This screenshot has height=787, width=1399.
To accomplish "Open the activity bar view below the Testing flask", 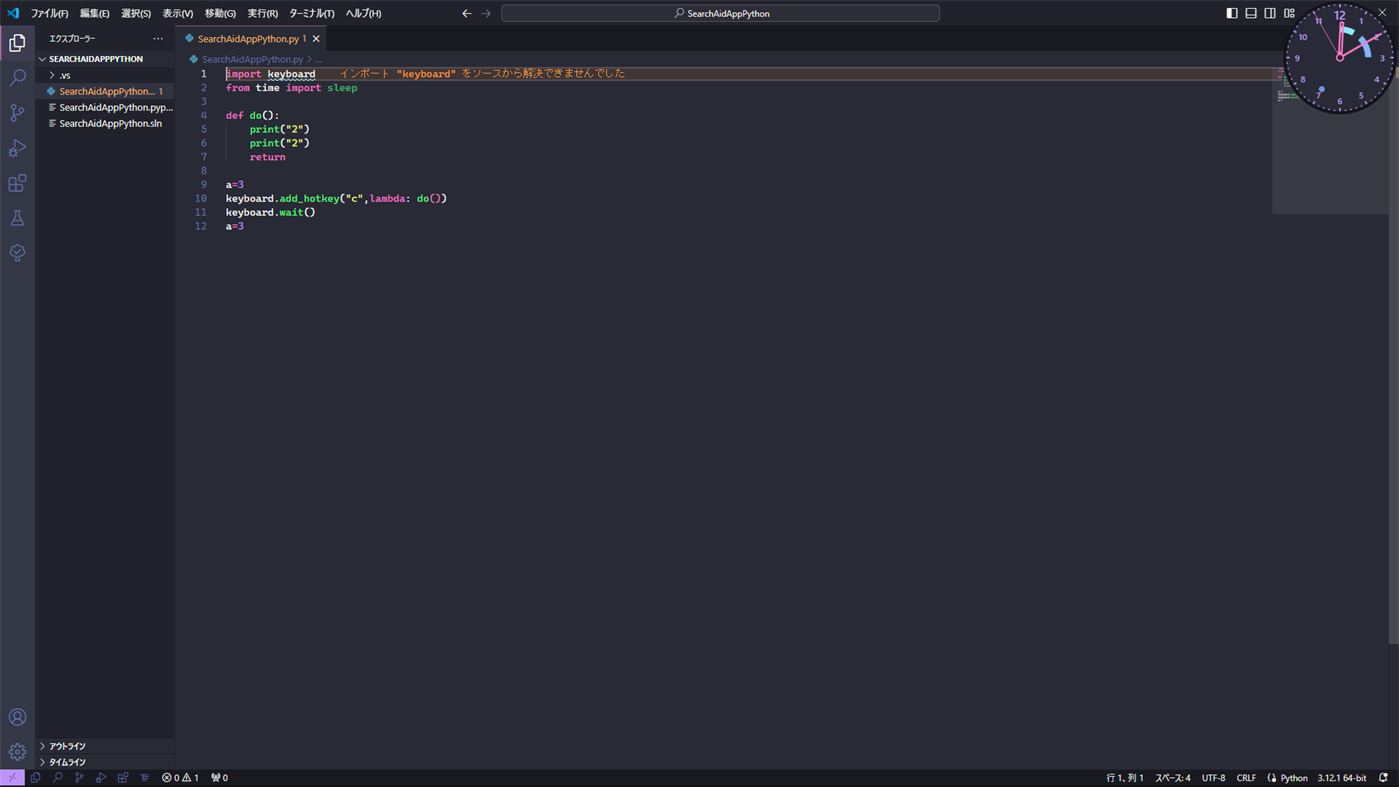I will pyautogui.click(x=17, y=253).
